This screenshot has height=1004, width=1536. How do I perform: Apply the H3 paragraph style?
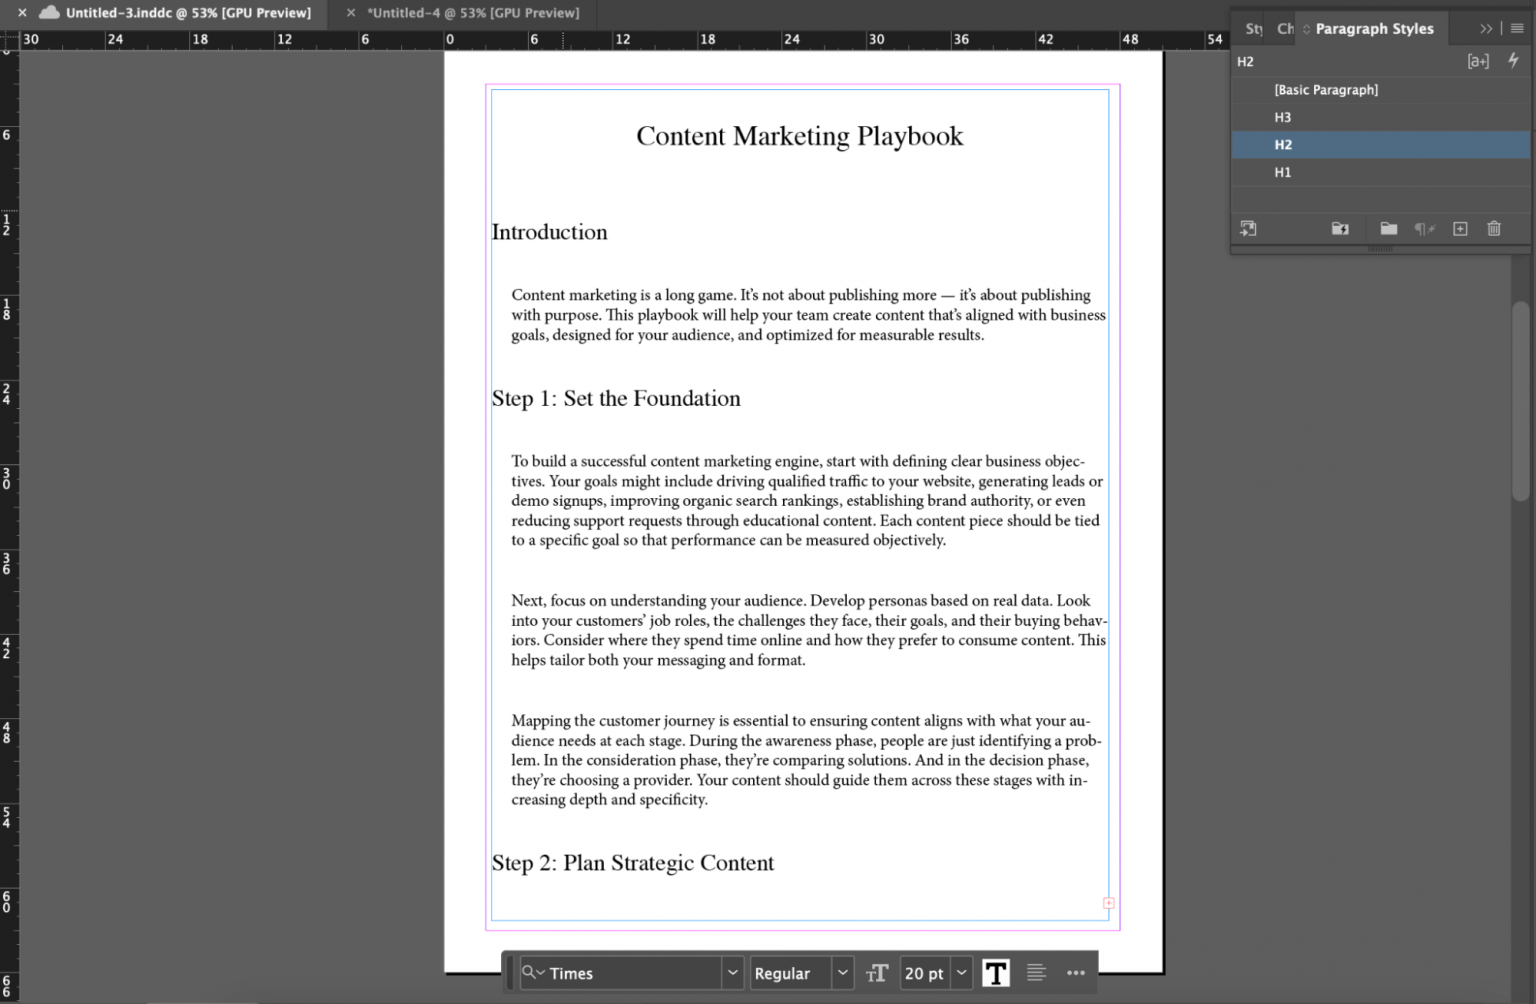[x=1283, y=118]
